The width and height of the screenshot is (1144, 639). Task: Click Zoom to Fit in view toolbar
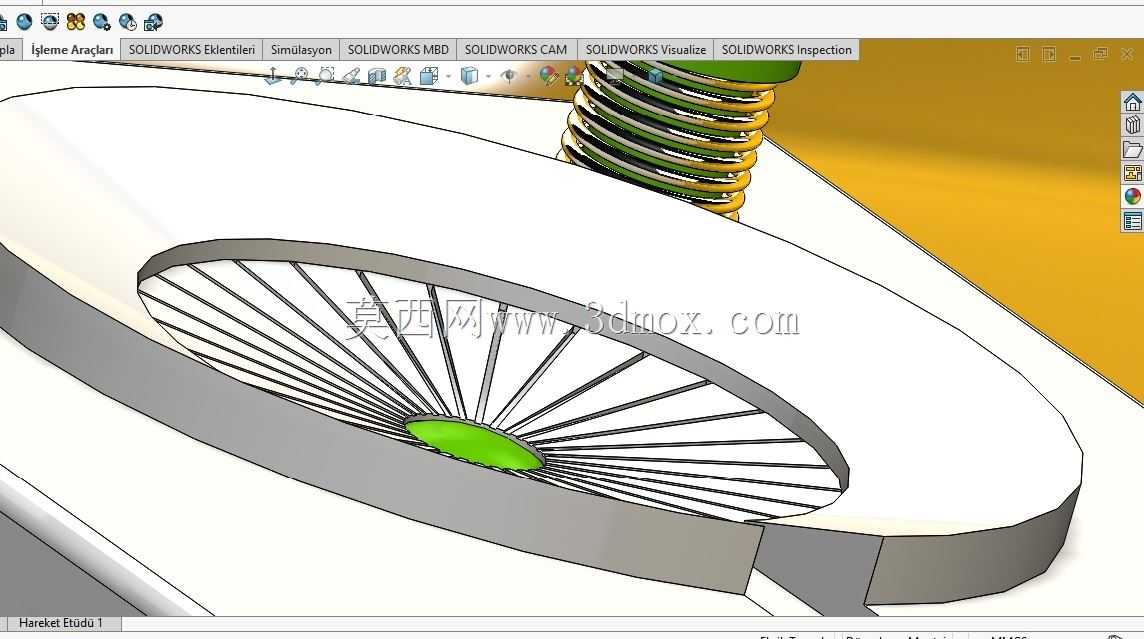click(300, 76)
